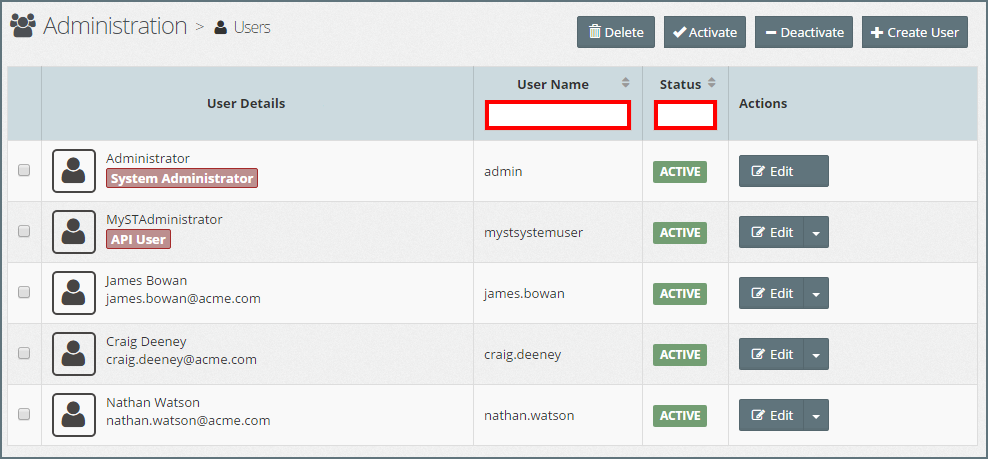Click the Deactivate button
The width and height of the screenshot is (988, 459).
[x=804, y=32]
